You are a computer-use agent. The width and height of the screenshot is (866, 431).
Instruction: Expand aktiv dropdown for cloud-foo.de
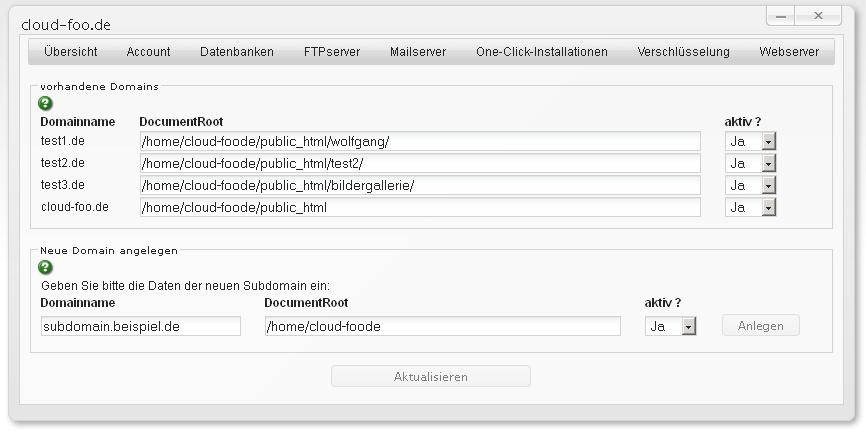point(751,208)
